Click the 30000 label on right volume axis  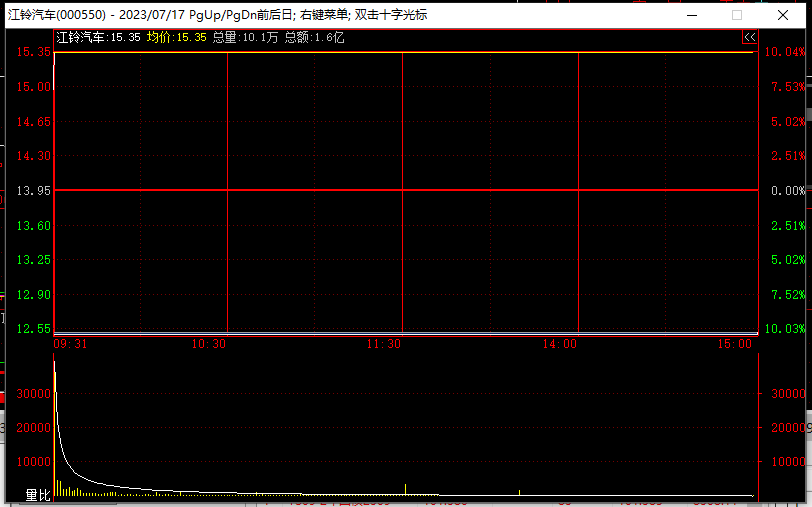pos(788,394)
